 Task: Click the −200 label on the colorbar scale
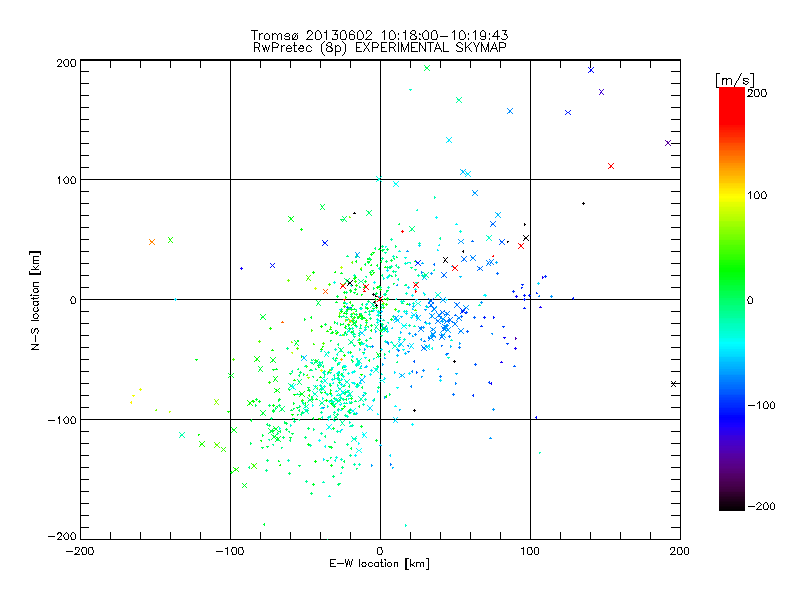761,506
